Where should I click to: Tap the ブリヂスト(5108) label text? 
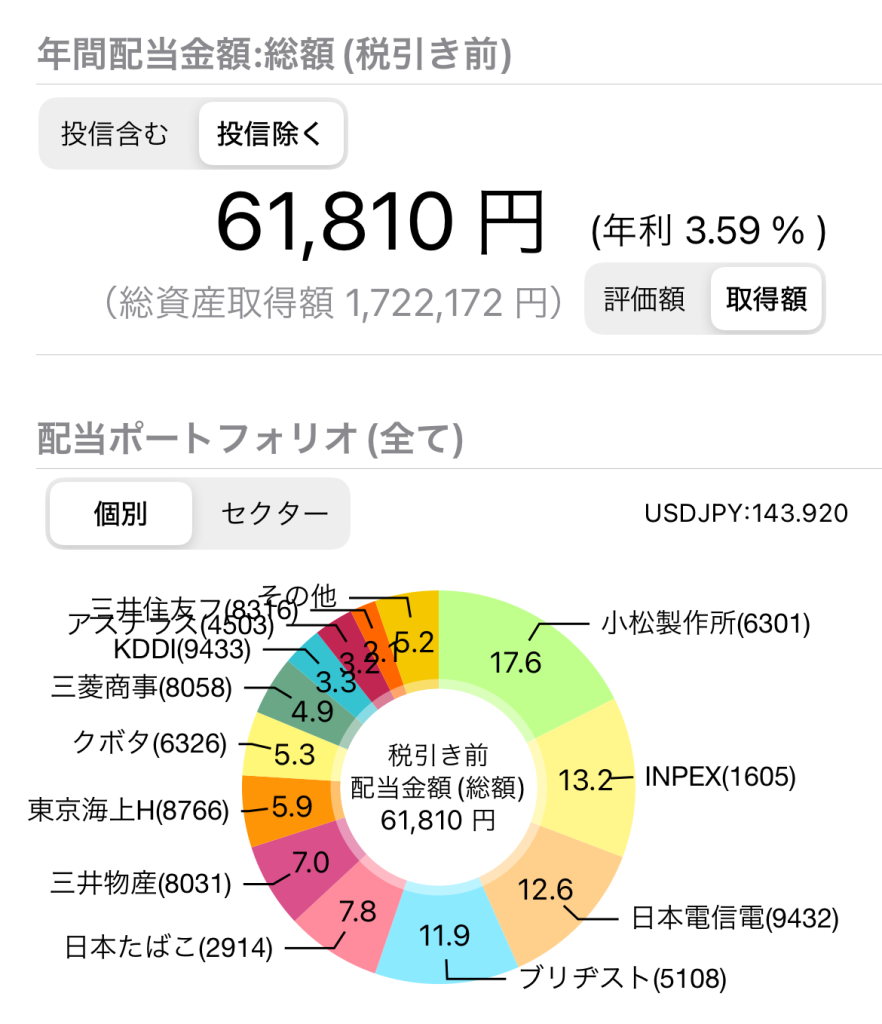pos(622,977)
